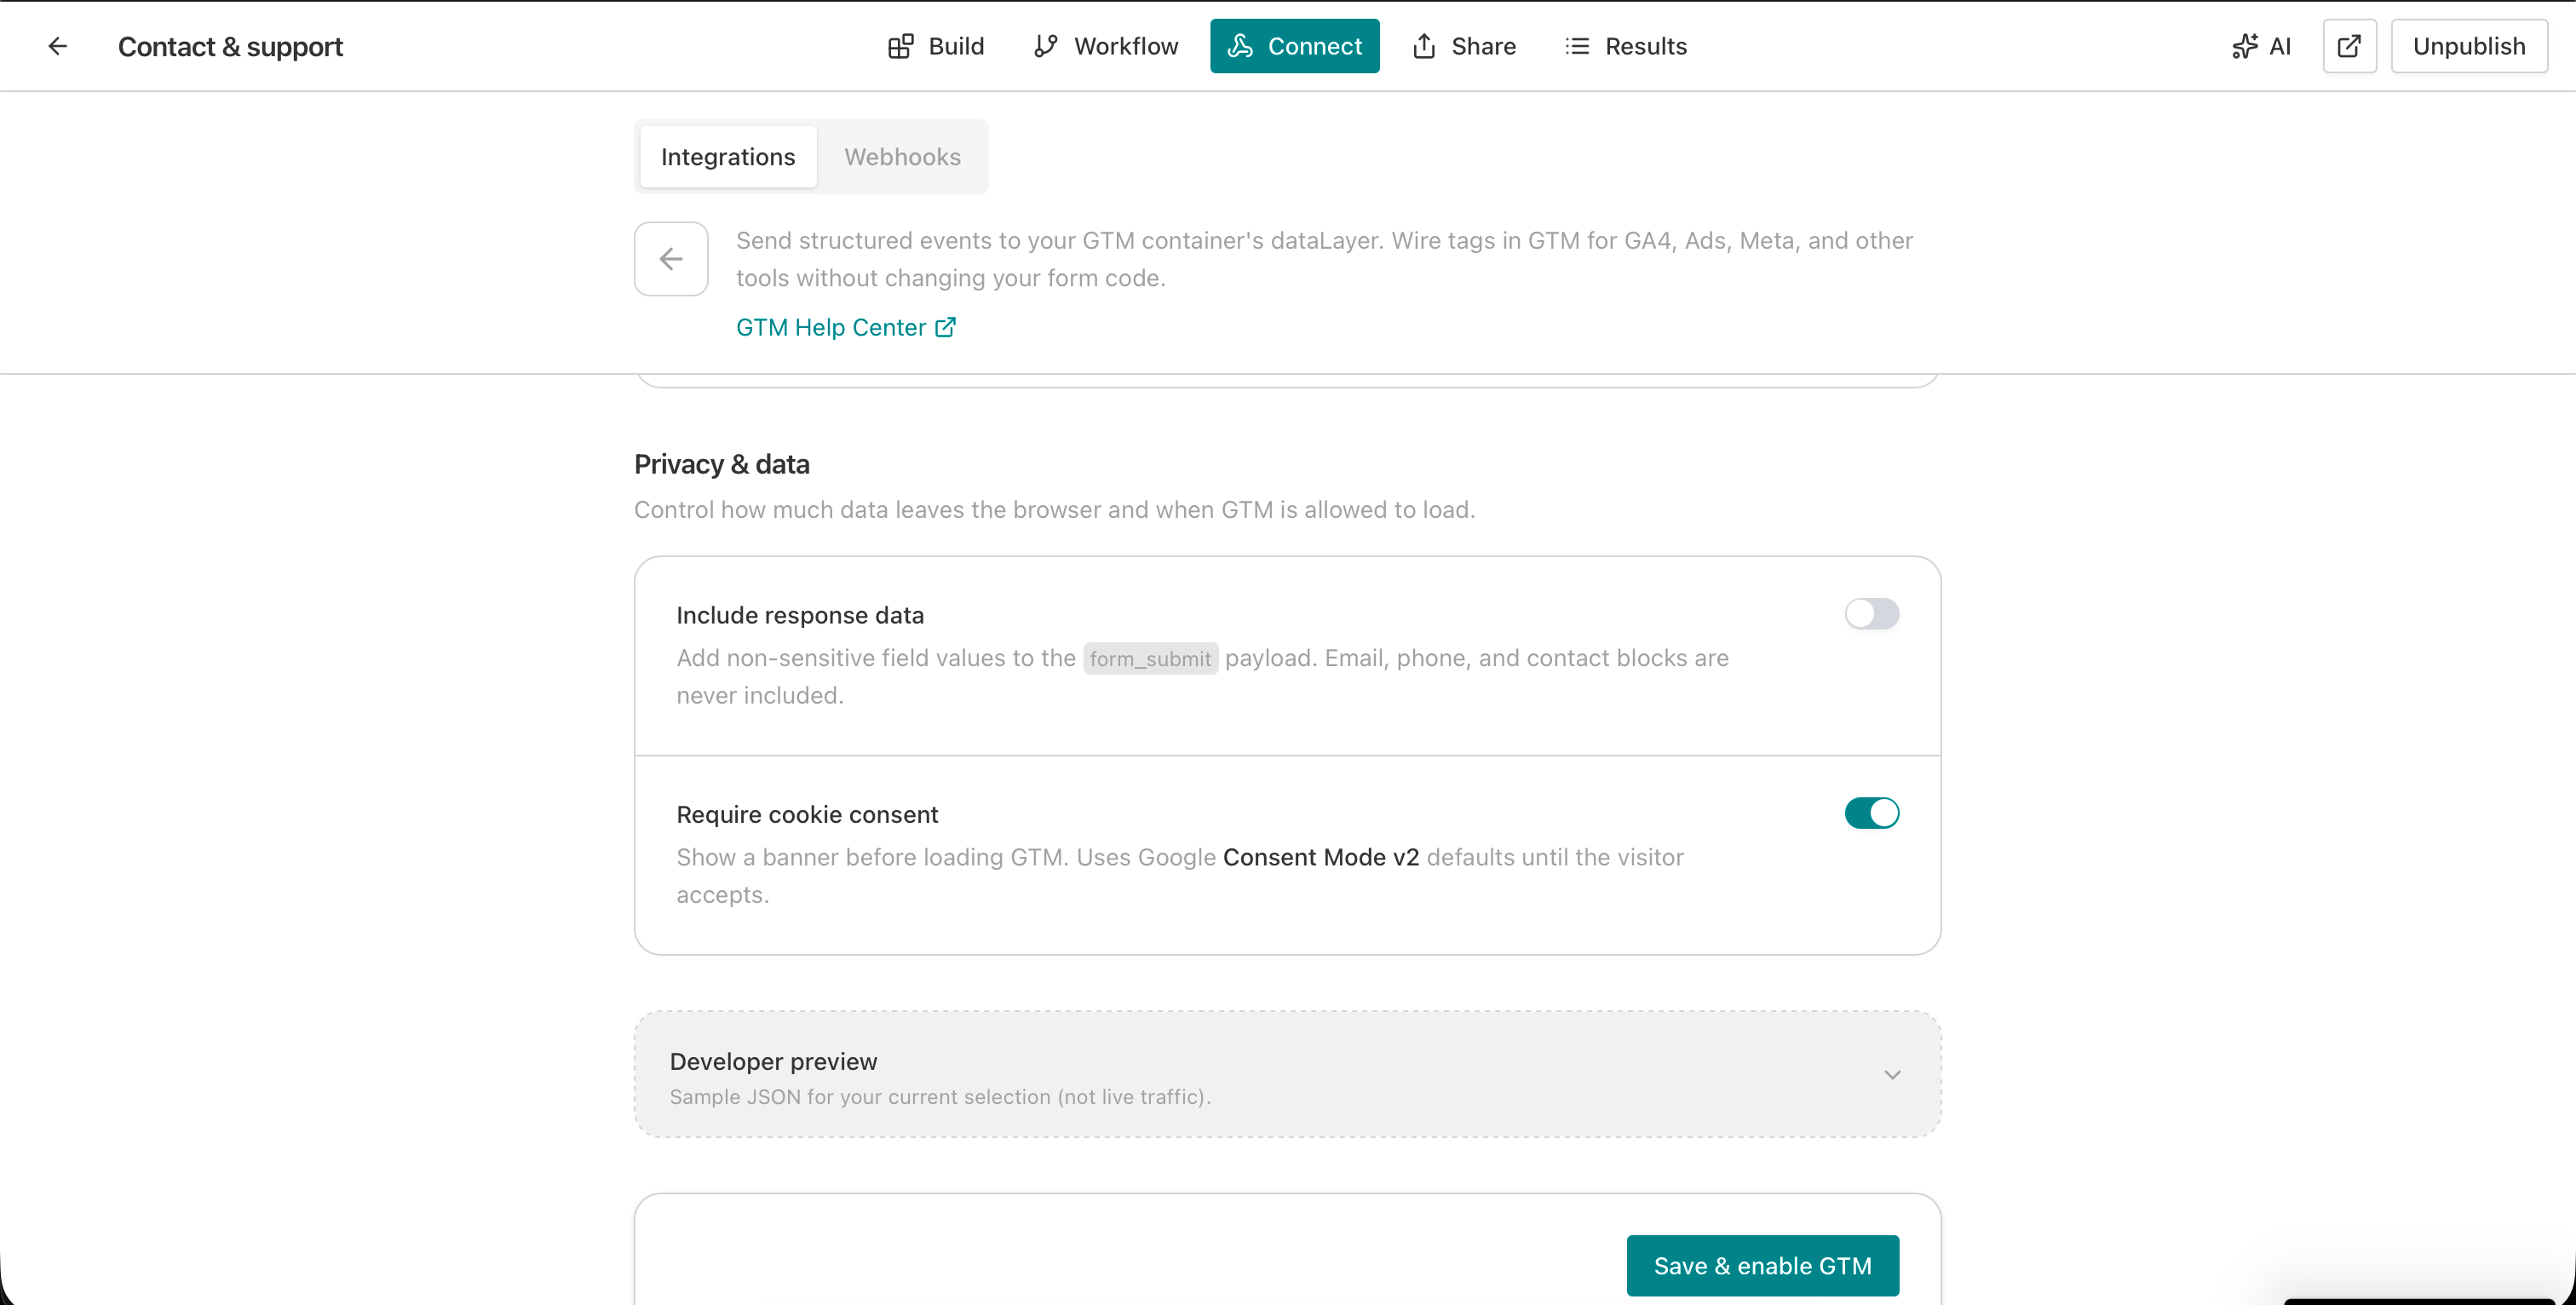The image size is (2576, 1305).
Task: Select the Integrations tab
Action: (x=727, y=156)
